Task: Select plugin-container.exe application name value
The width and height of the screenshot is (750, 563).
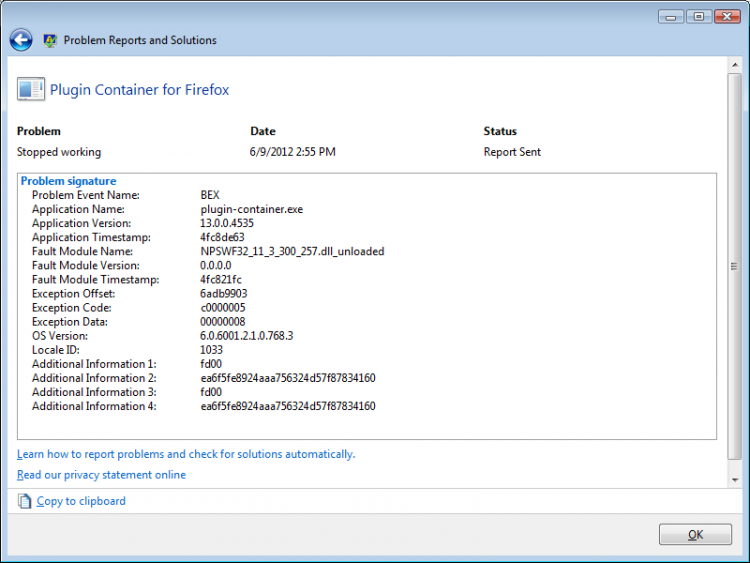Action: tap(252, 209)
